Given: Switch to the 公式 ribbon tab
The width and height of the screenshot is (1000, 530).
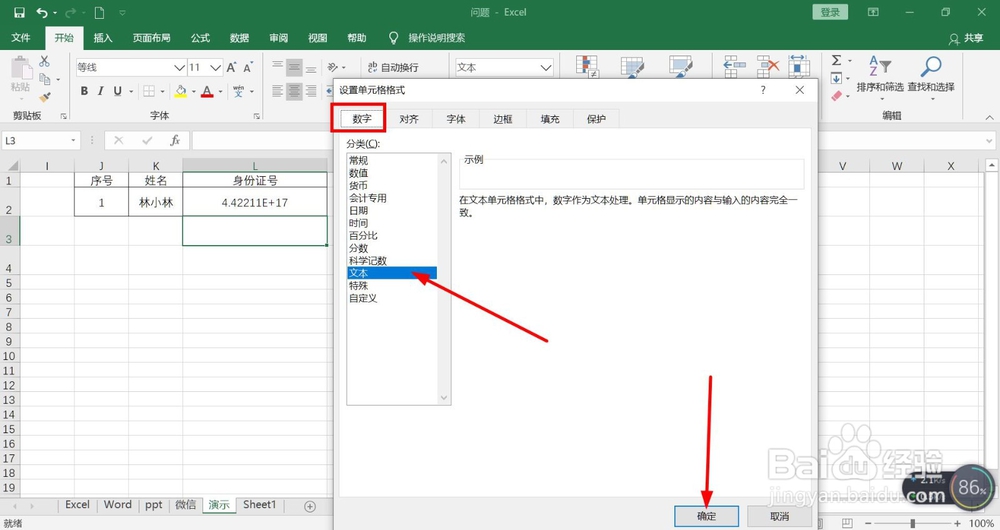Looking at the screenshot, I should [x=200, y=38].
